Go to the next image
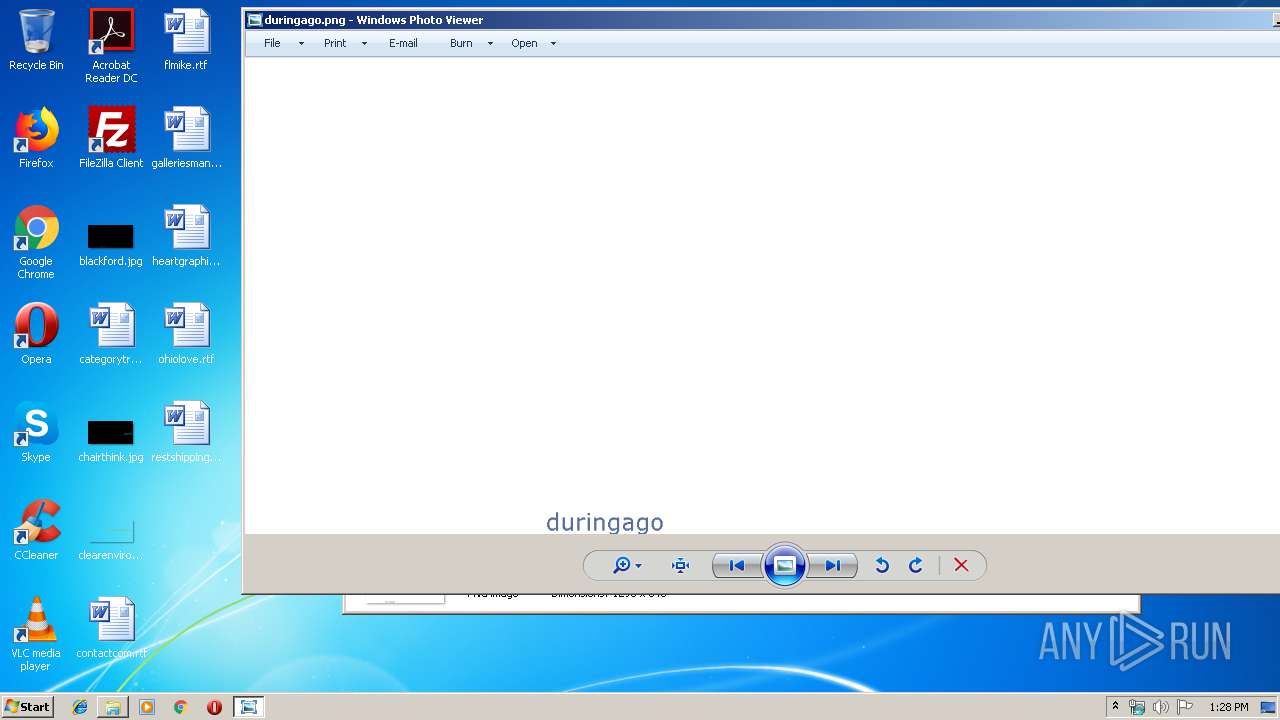The image size is (1280, 720). coord(832,566)
